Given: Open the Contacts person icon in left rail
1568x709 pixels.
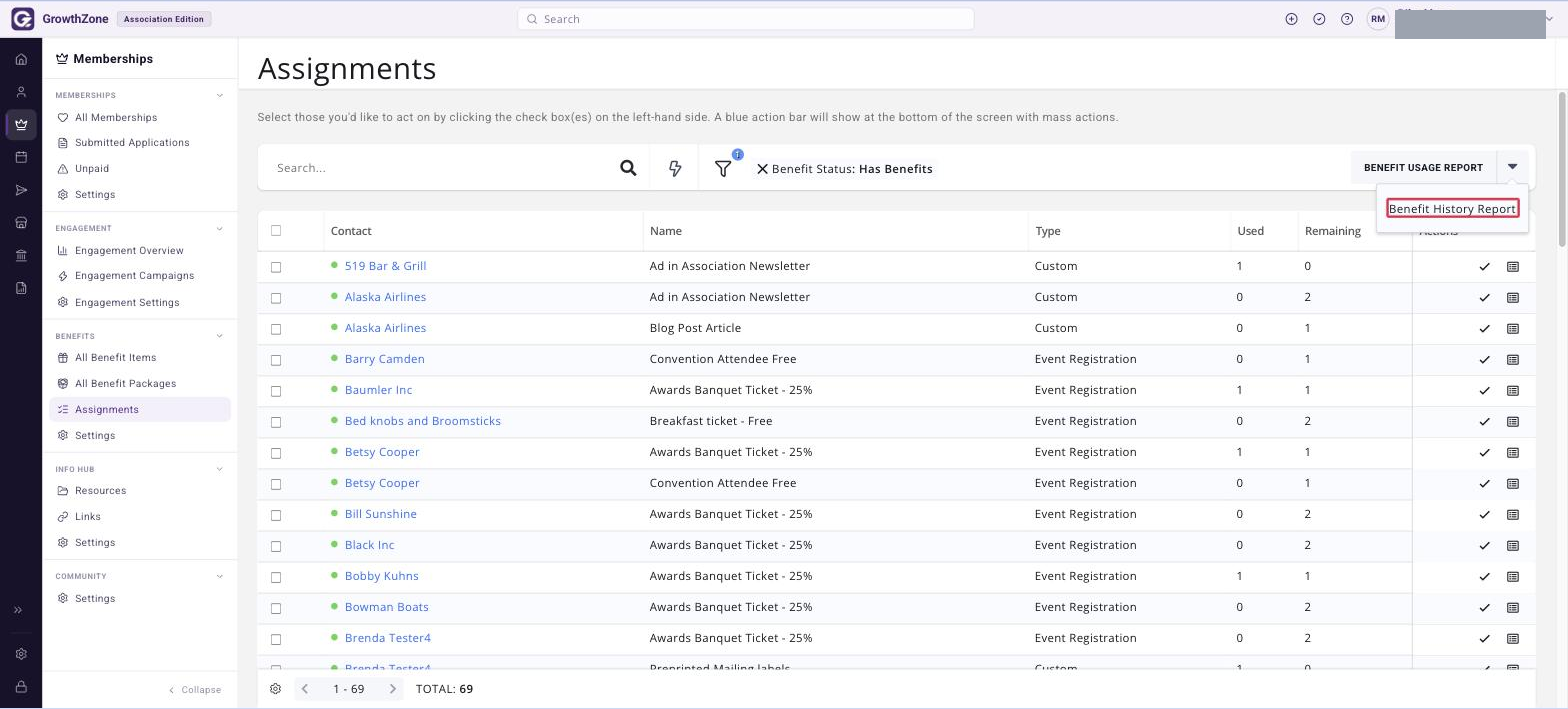Looking at the screenshot, I should click(x=21, y=92).
